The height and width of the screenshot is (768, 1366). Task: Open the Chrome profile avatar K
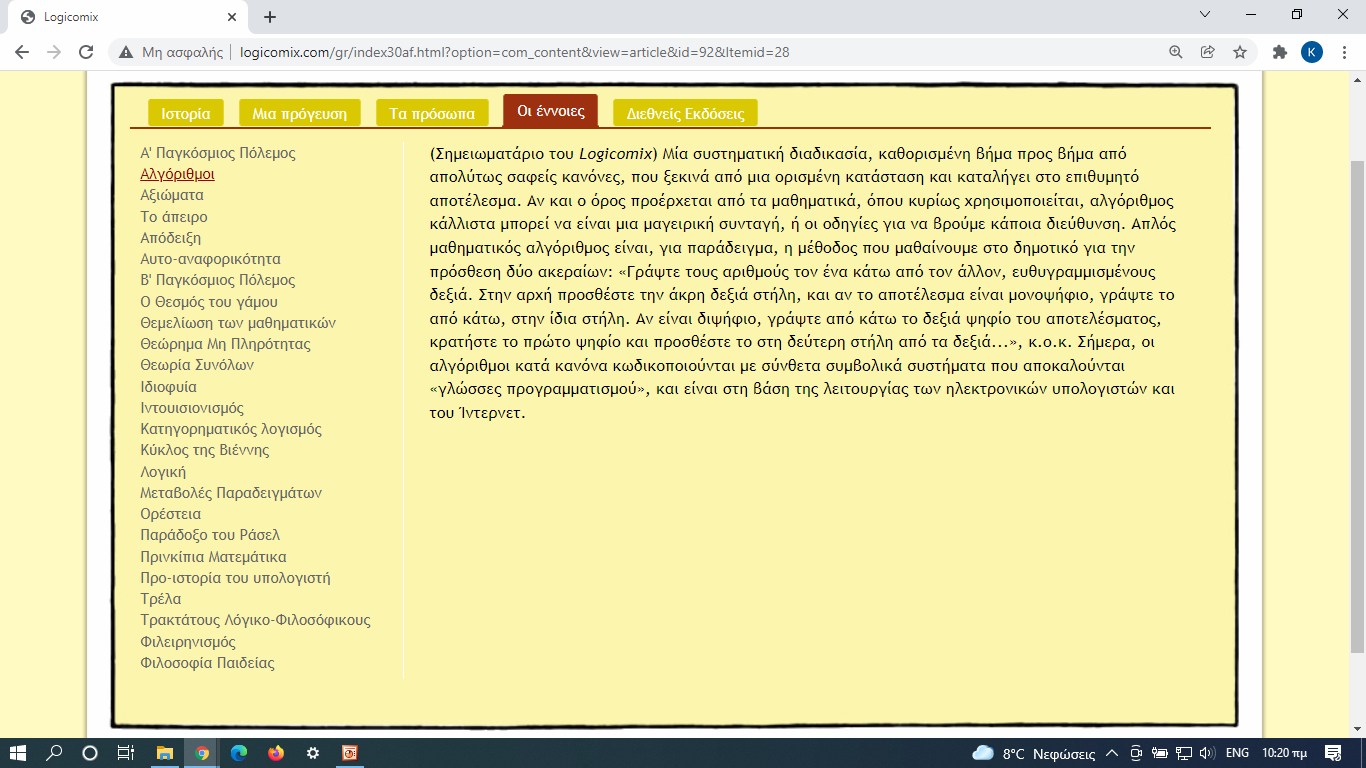(x=1312, y=52)
